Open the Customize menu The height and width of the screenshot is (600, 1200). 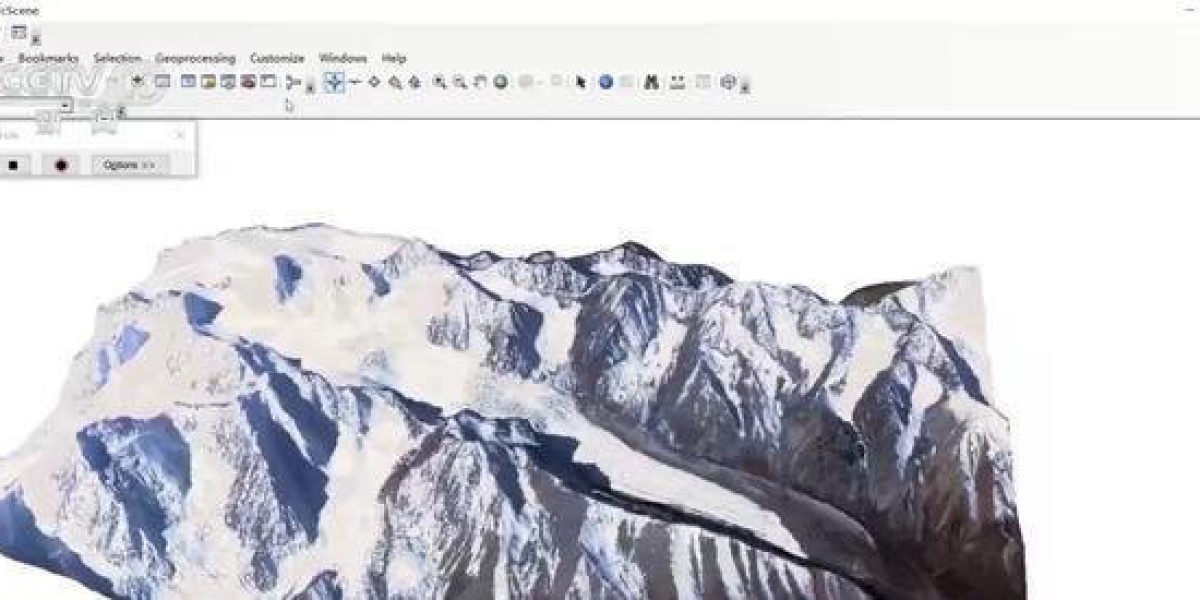[x=277, y=58]
